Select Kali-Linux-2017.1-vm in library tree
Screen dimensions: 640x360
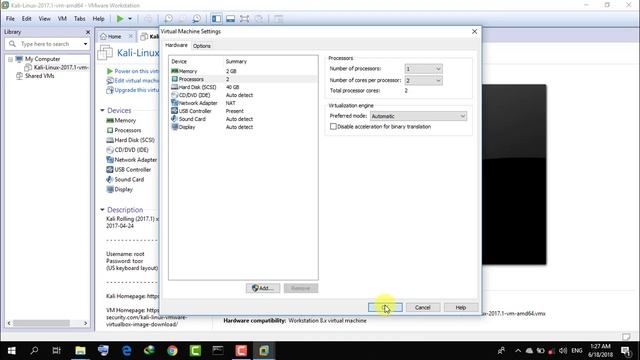point(57,67)
